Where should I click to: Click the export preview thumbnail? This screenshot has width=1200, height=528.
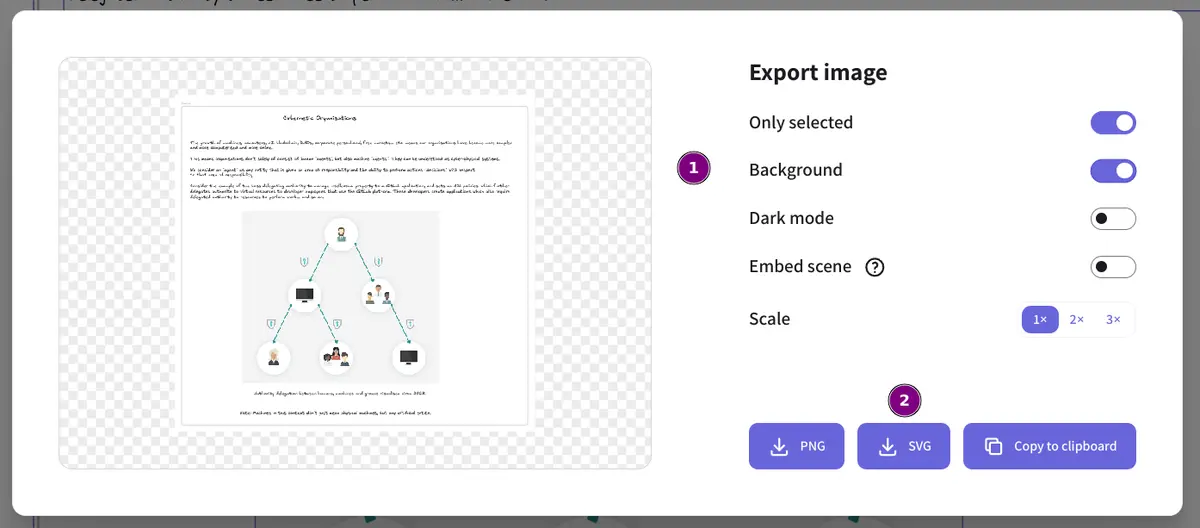355,263
